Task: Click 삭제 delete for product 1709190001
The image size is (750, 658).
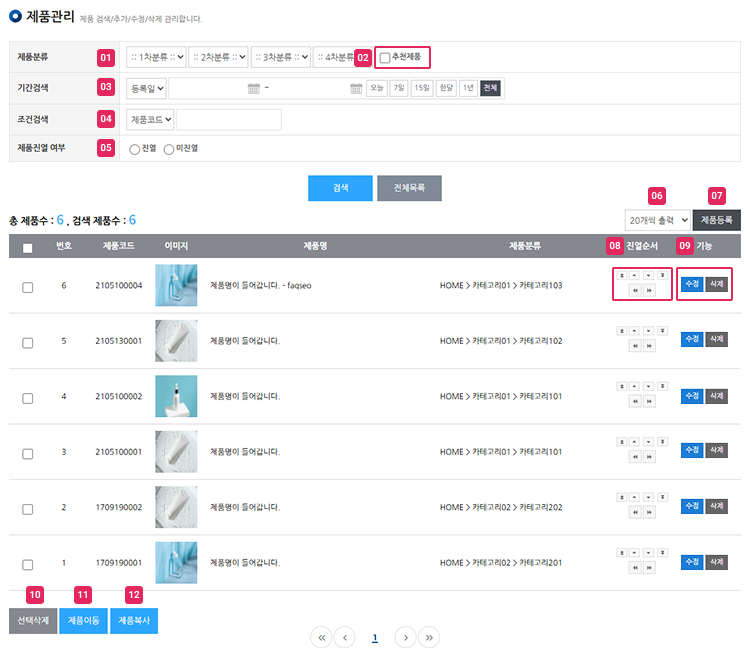Action: point(717,562)
